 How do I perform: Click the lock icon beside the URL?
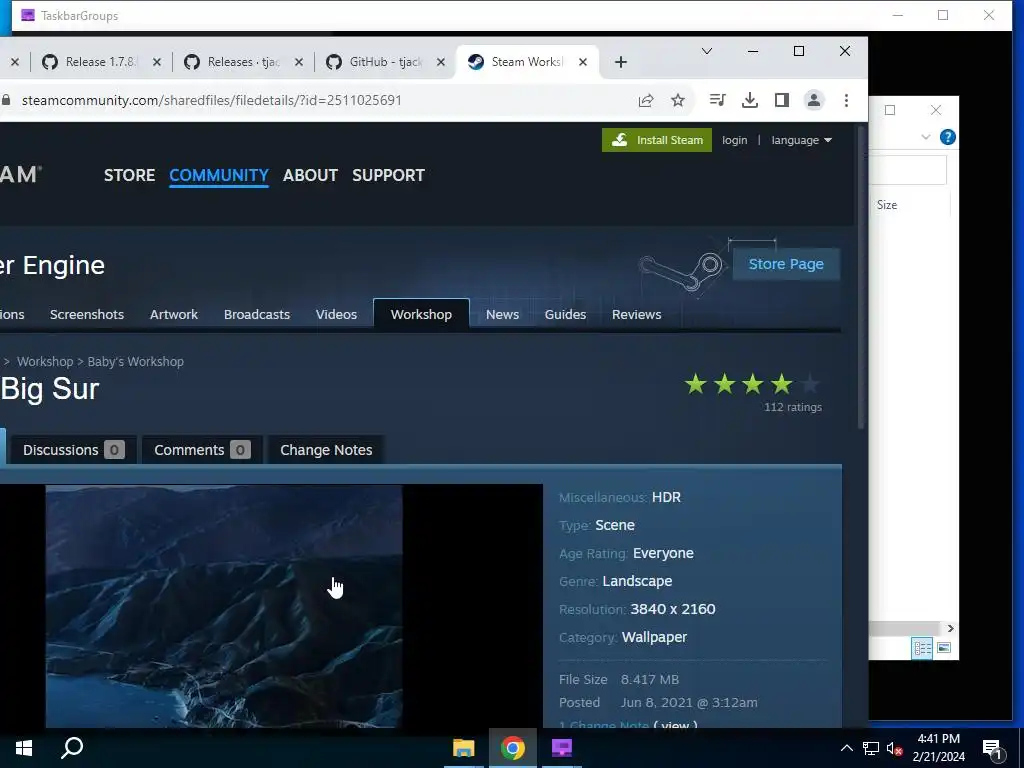coord(7,100)
